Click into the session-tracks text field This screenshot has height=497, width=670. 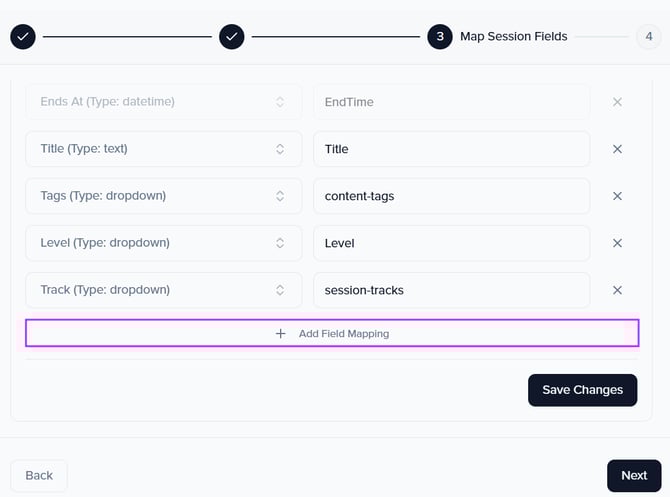(x=450, y=290)
